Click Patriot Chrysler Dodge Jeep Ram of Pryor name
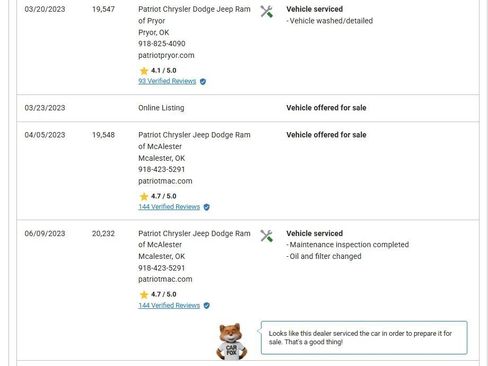Viewport: 488px width, 366px height. (194, 15)
